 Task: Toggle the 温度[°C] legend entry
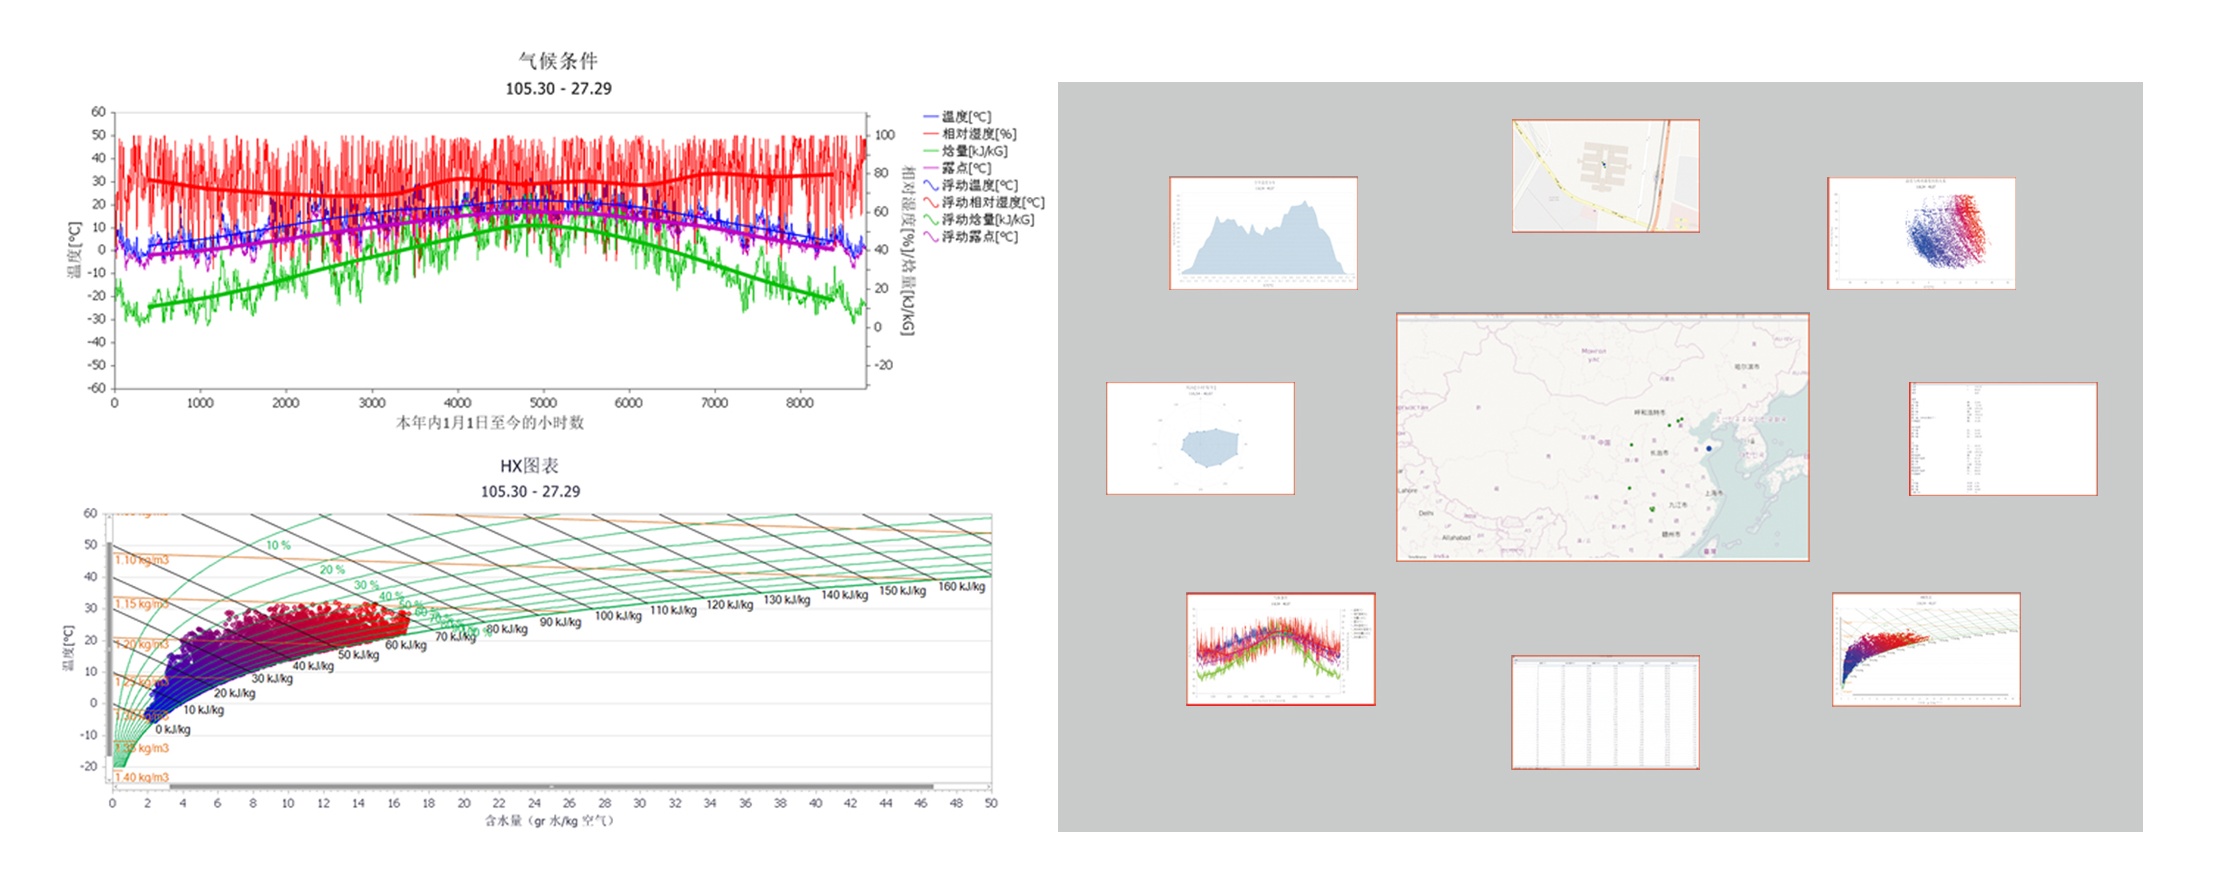(958, 116)
